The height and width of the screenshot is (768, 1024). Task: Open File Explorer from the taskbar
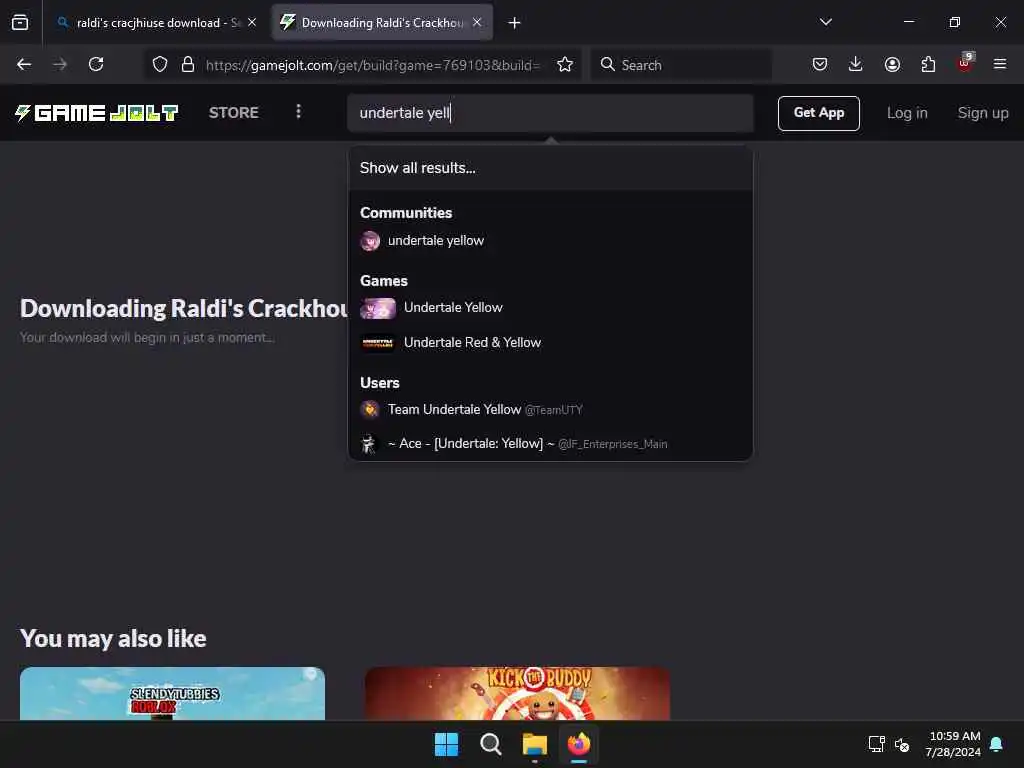534,744
